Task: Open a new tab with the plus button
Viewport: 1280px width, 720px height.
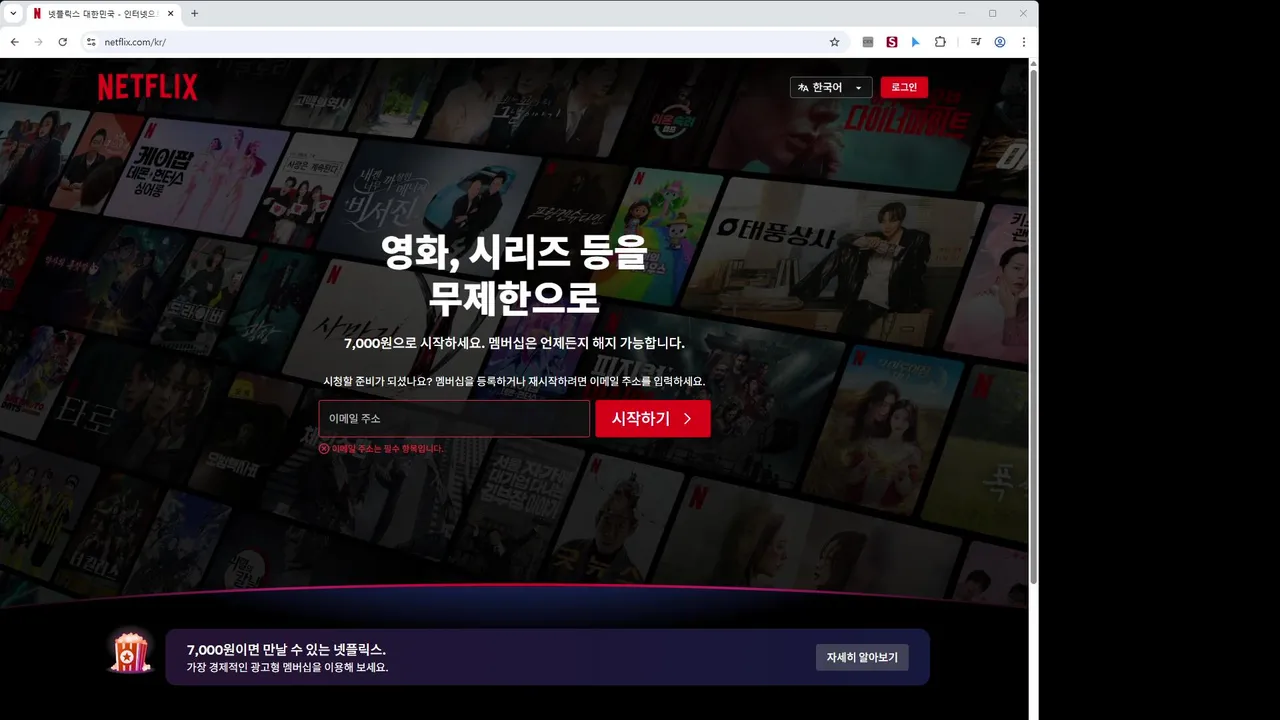Action: point(194,13)
